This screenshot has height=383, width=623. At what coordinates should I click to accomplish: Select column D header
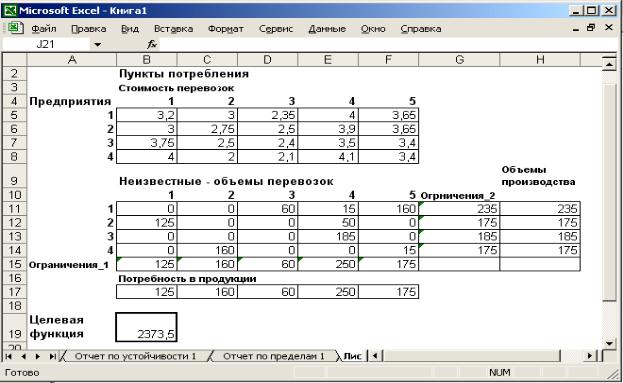tap(267, 60)
